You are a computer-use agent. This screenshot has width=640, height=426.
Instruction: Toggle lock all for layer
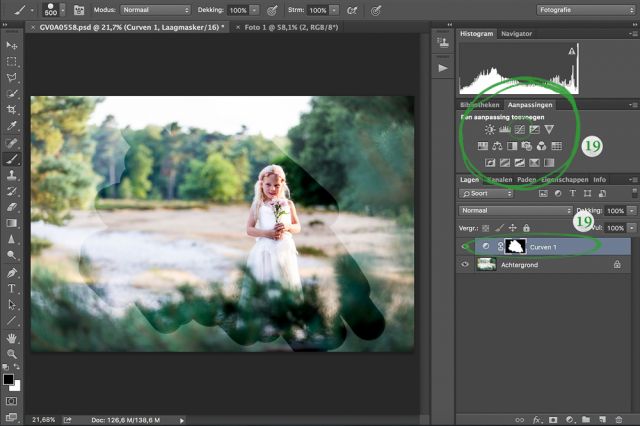coord(526,228)
